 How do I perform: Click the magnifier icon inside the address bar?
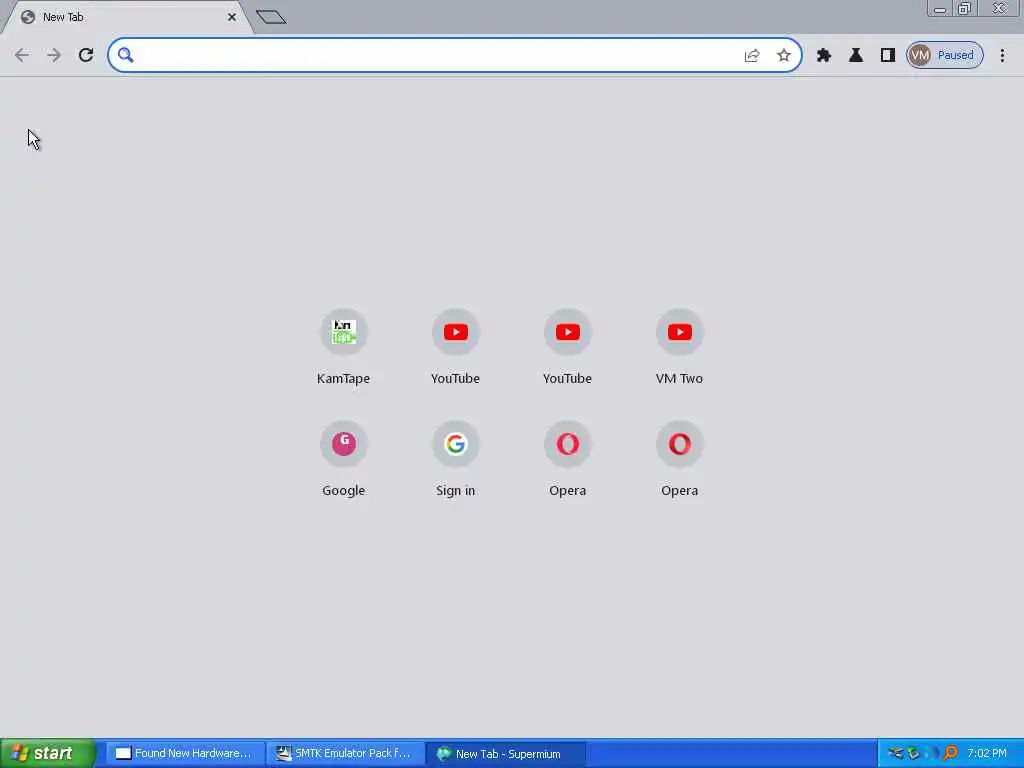tap(125, 55)
